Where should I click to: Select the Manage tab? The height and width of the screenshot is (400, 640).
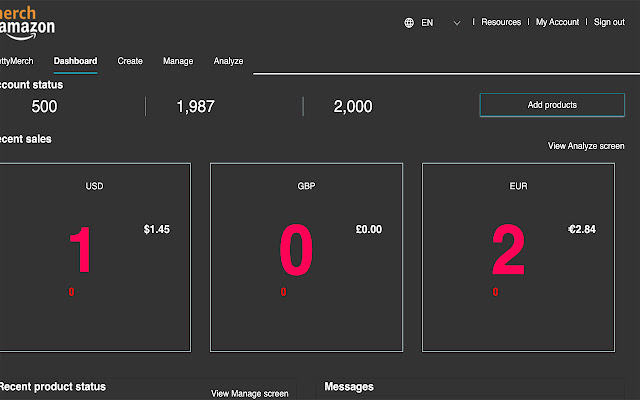tap(178, 61)
